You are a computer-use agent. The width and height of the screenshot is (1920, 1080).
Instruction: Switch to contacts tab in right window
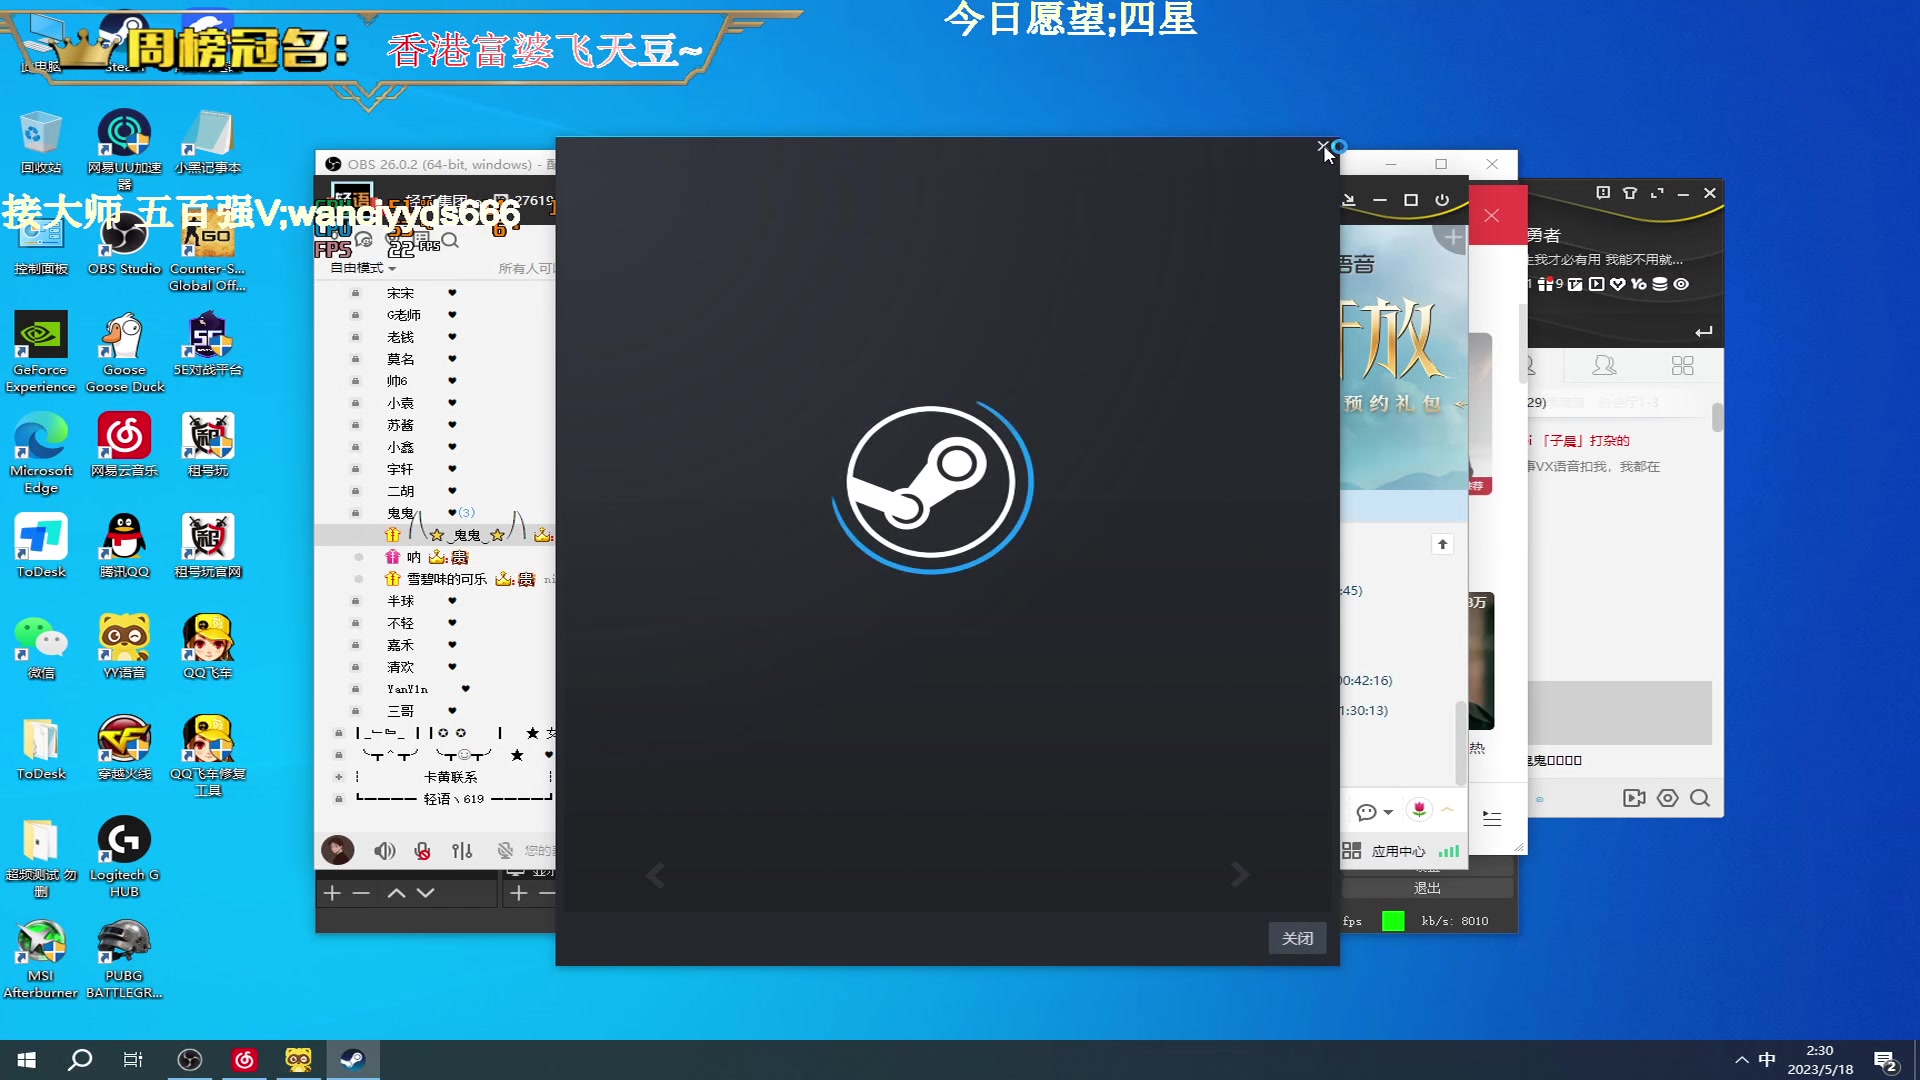tap(1604, 366)
